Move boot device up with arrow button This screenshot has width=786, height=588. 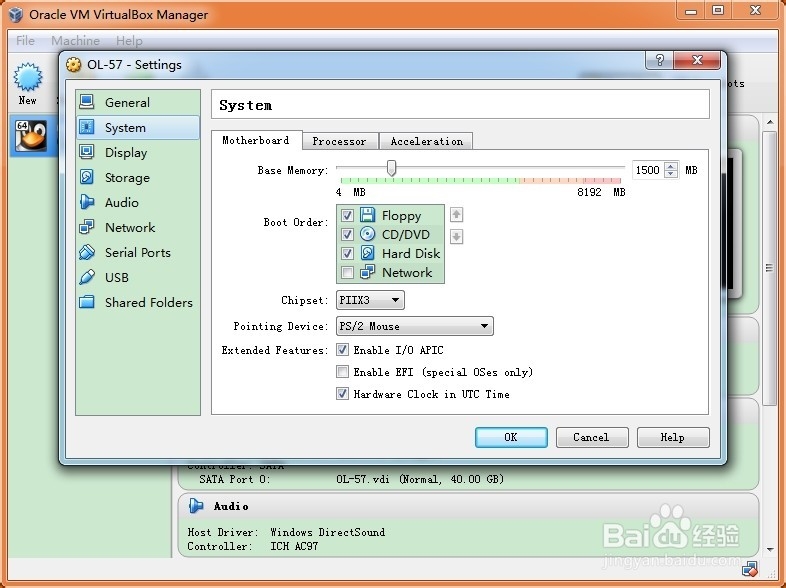(456, 215)
